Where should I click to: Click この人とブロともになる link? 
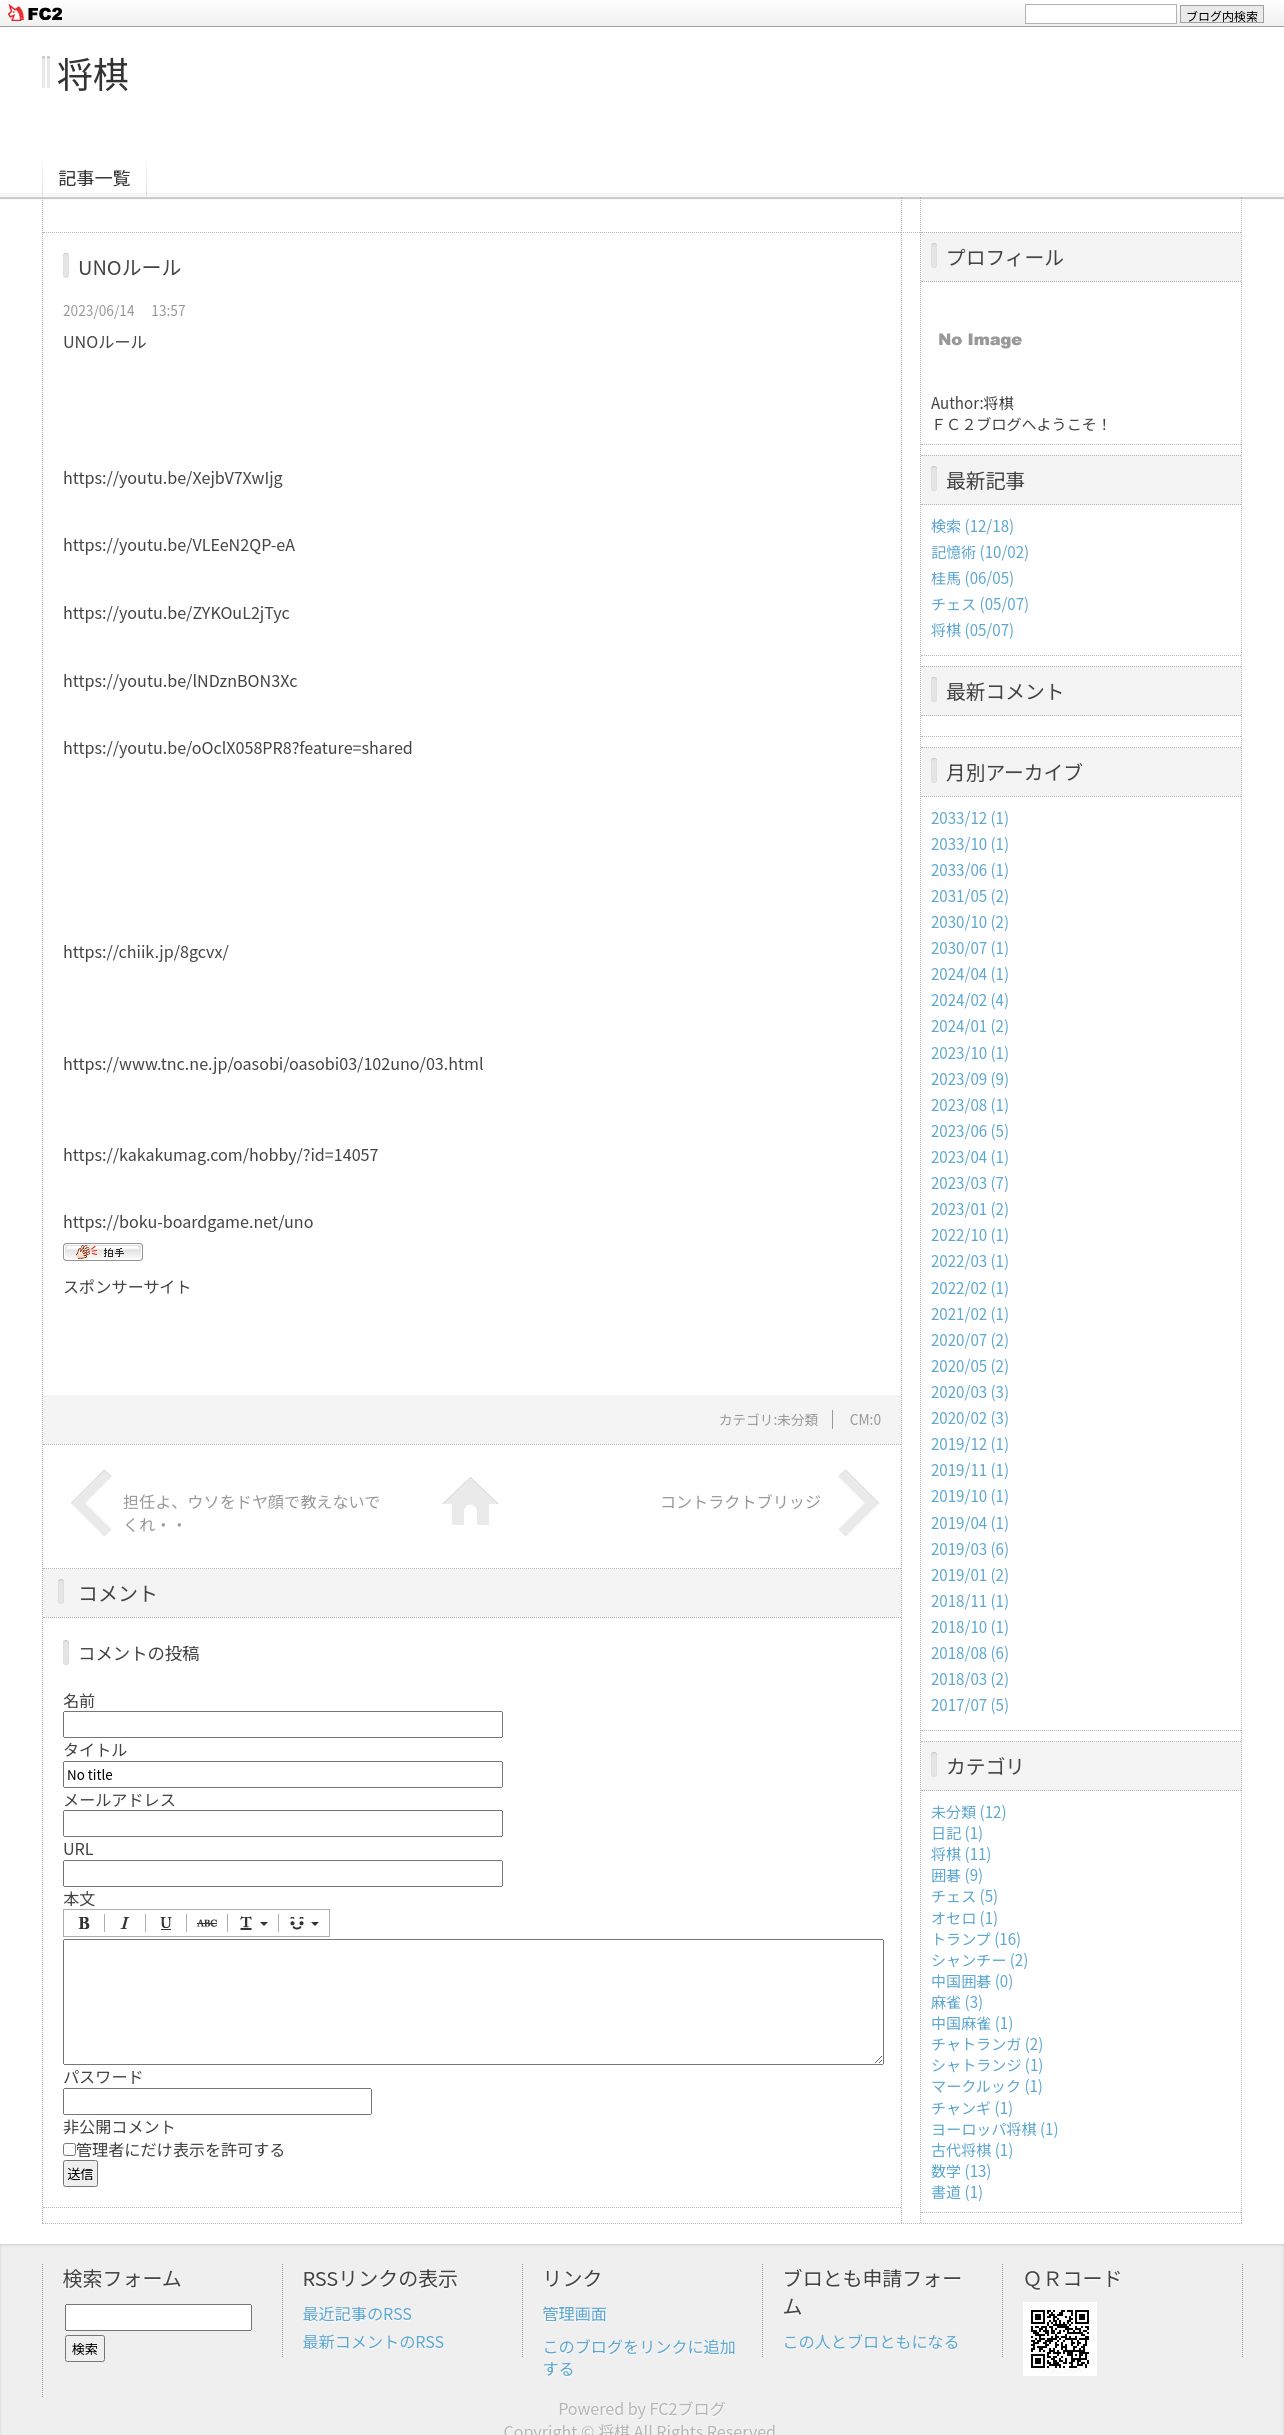coord(871,2342)
